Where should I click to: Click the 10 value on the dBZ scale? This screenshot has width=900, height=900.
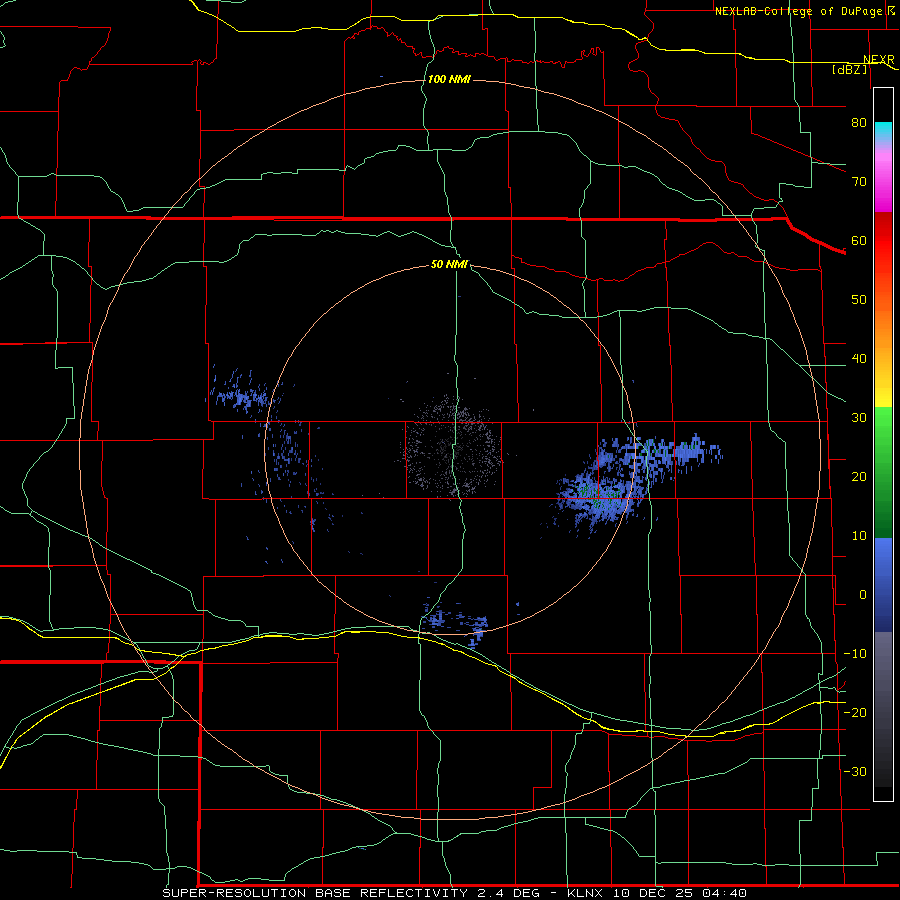click(859, 536)
